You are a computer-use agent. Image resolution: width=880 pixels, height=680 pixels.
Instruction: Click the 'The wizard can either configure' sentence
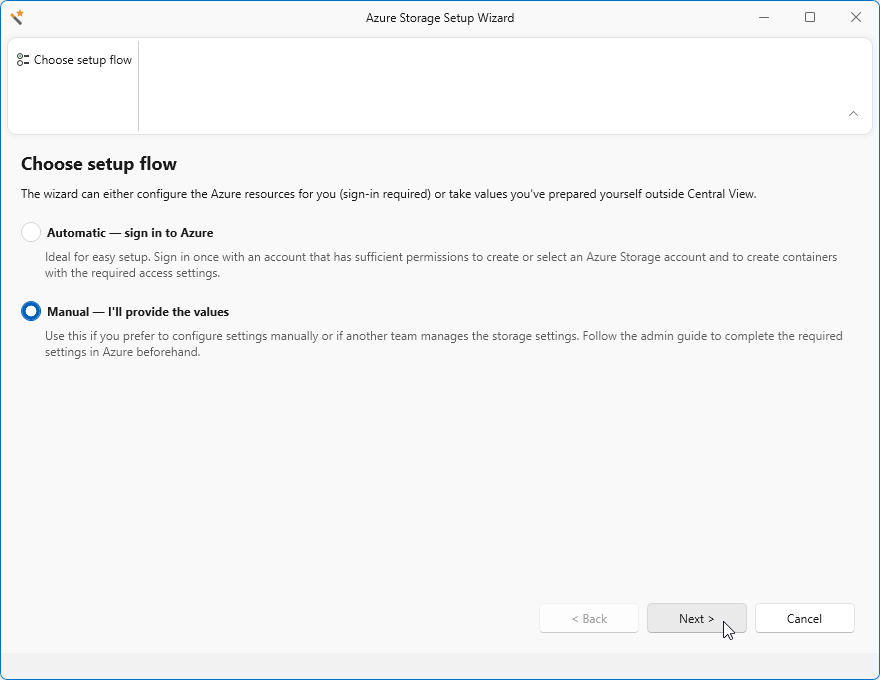coord(388,194)
